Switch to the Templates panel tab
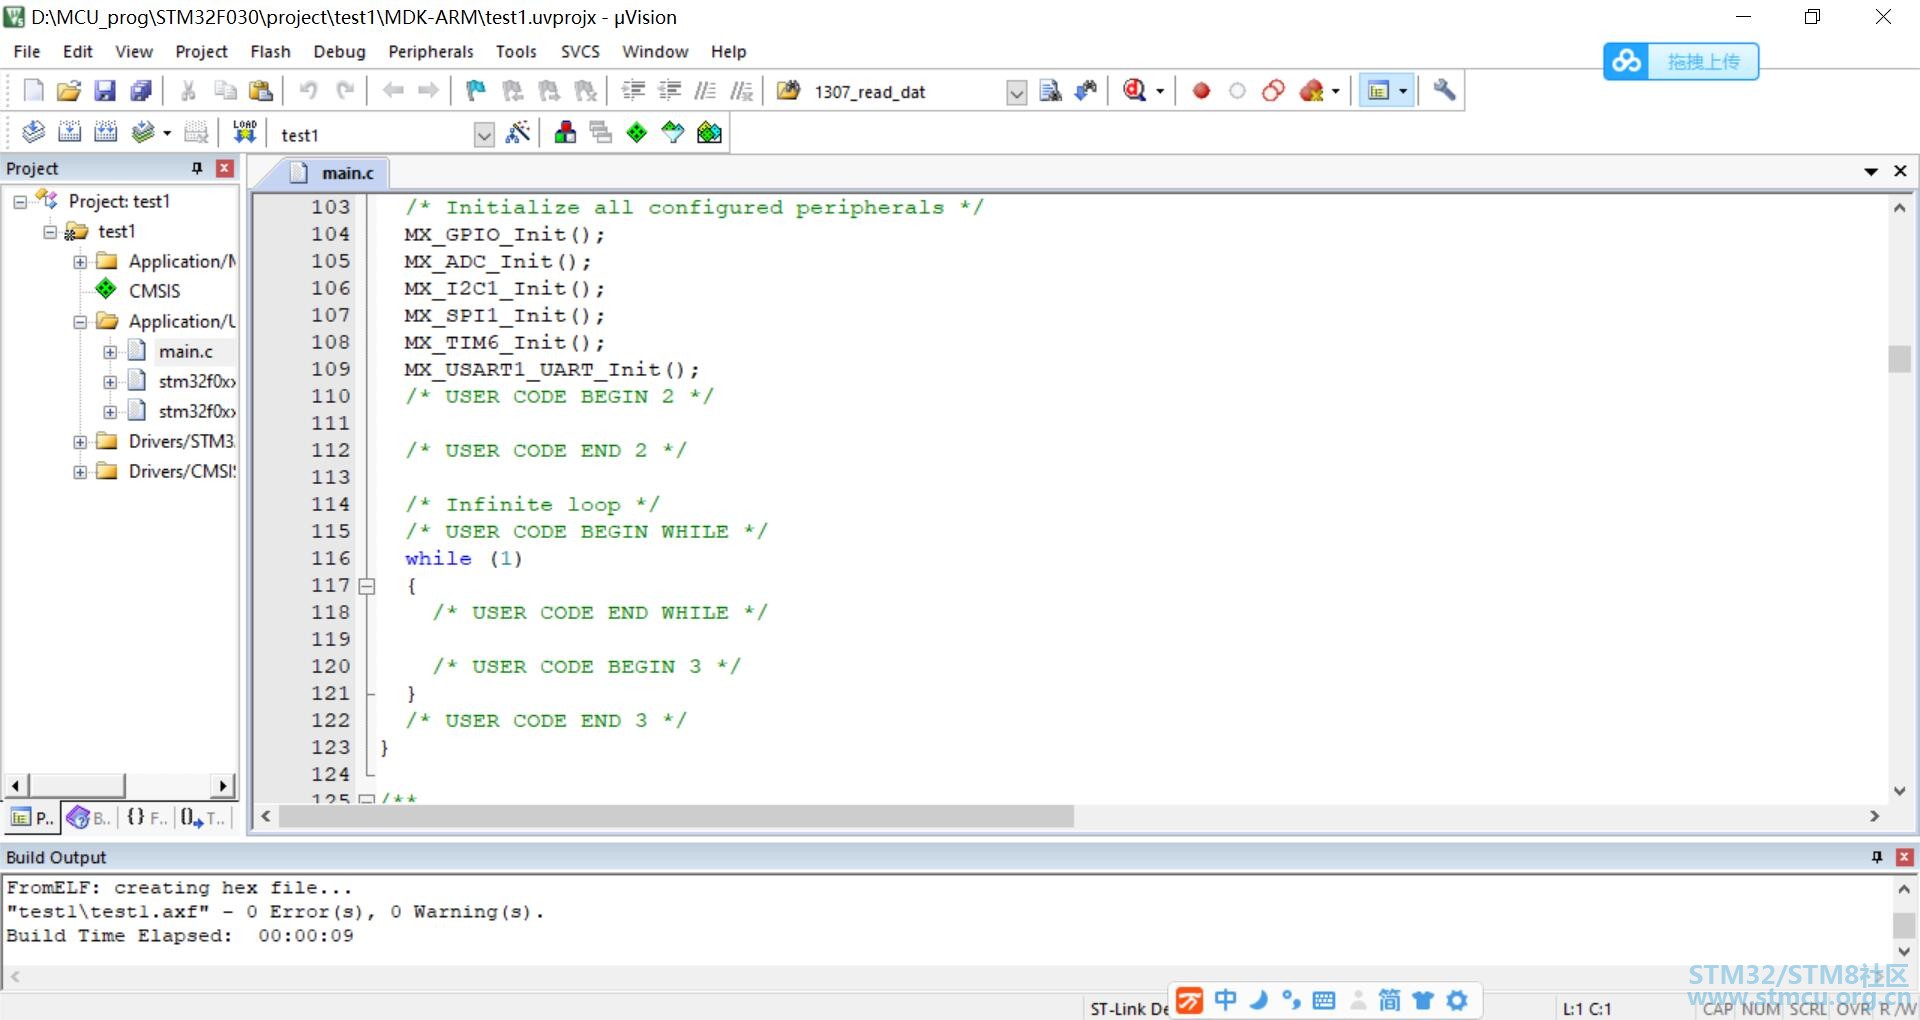The height and width of the screenshot is (1020, 1920). (x=204, y=818)
